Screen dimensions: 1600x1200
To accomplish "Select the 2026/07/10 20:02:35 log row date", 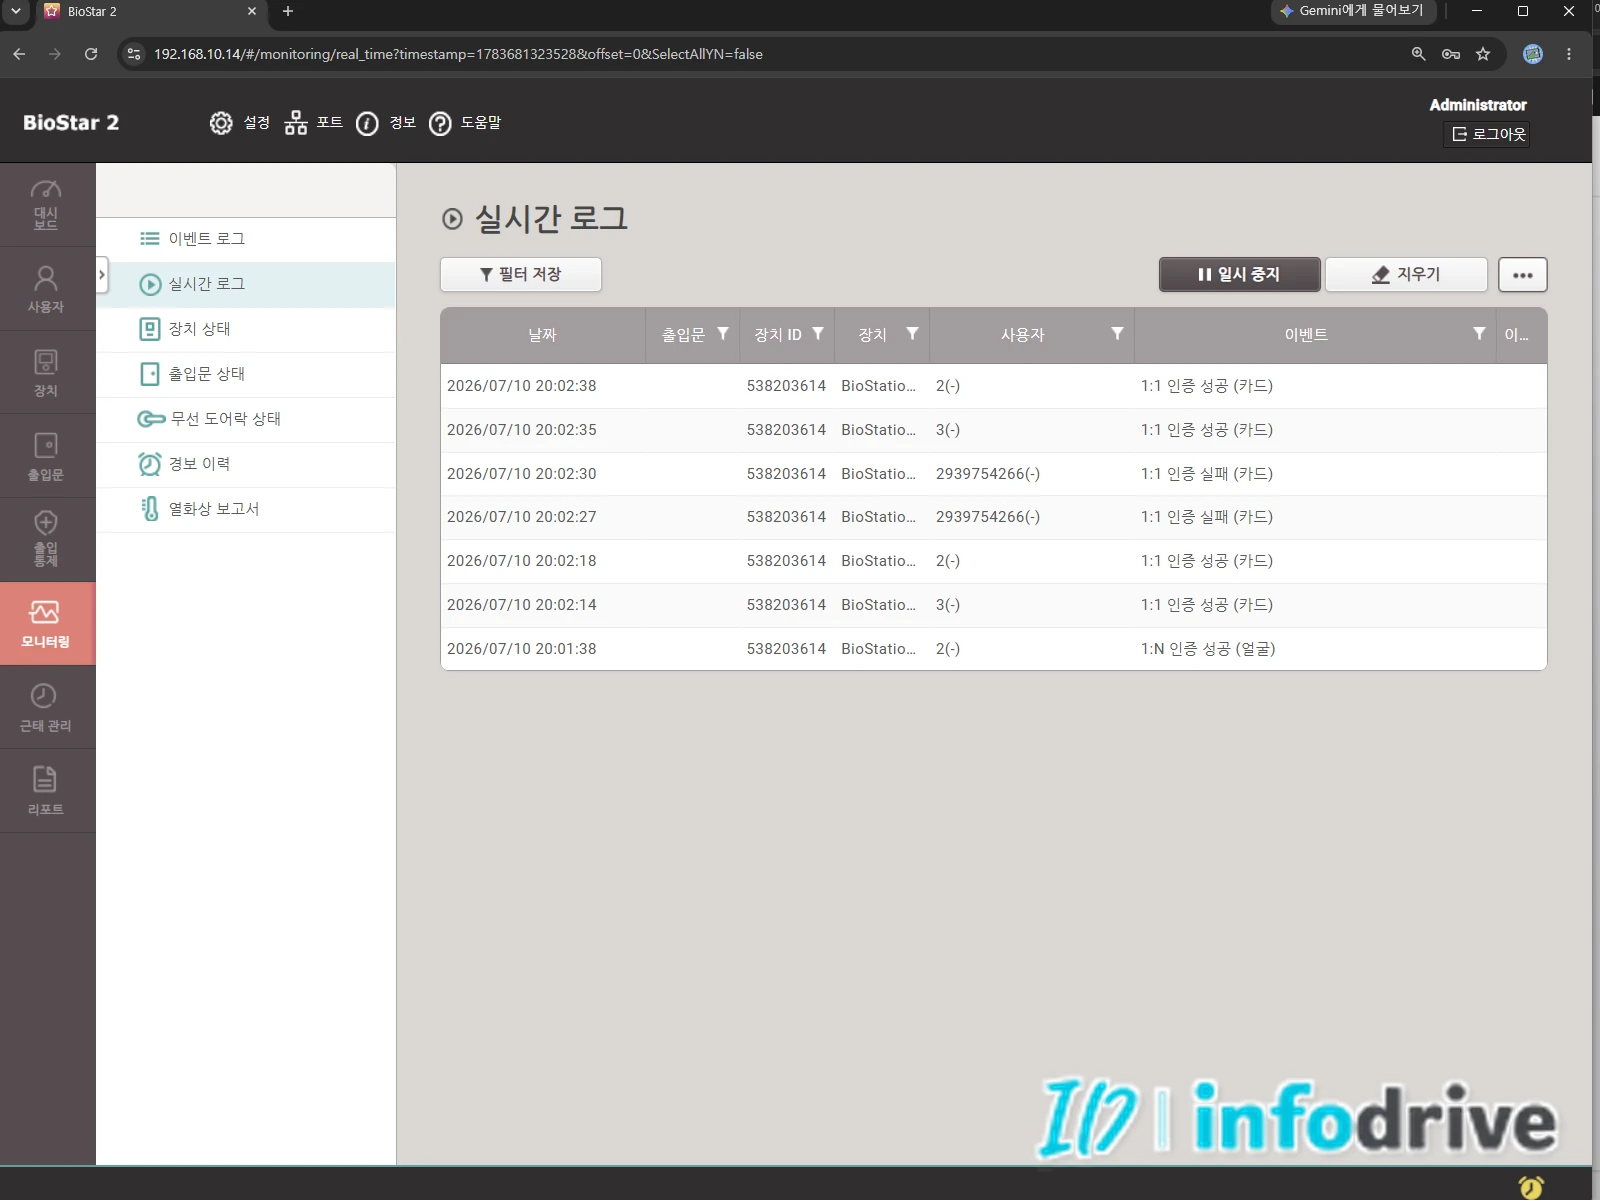I will (522, 430).
